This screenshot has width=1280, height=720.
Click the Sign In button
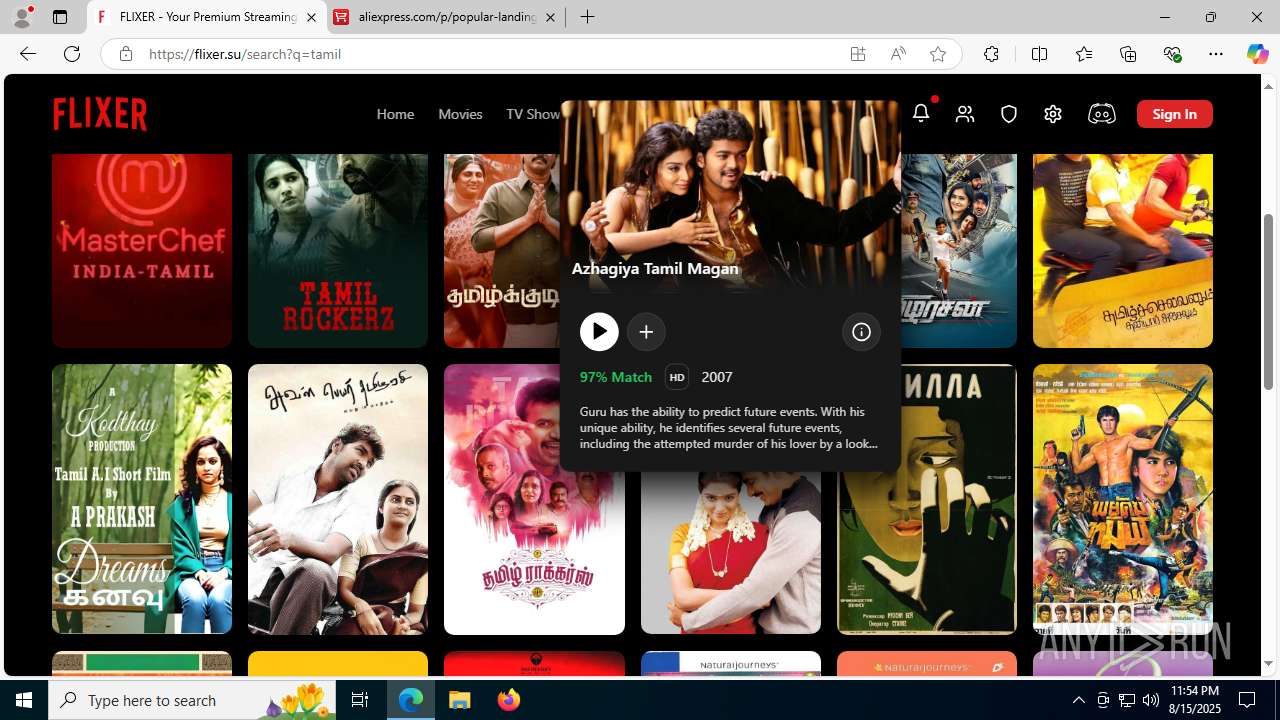[x=1174, y=114]
